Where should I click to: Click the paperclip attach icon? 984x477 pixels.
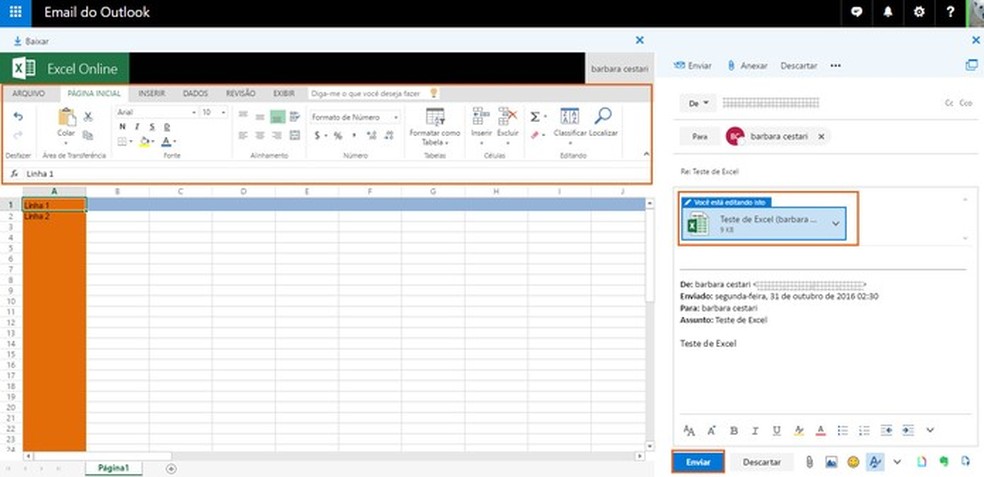(810, 462)
